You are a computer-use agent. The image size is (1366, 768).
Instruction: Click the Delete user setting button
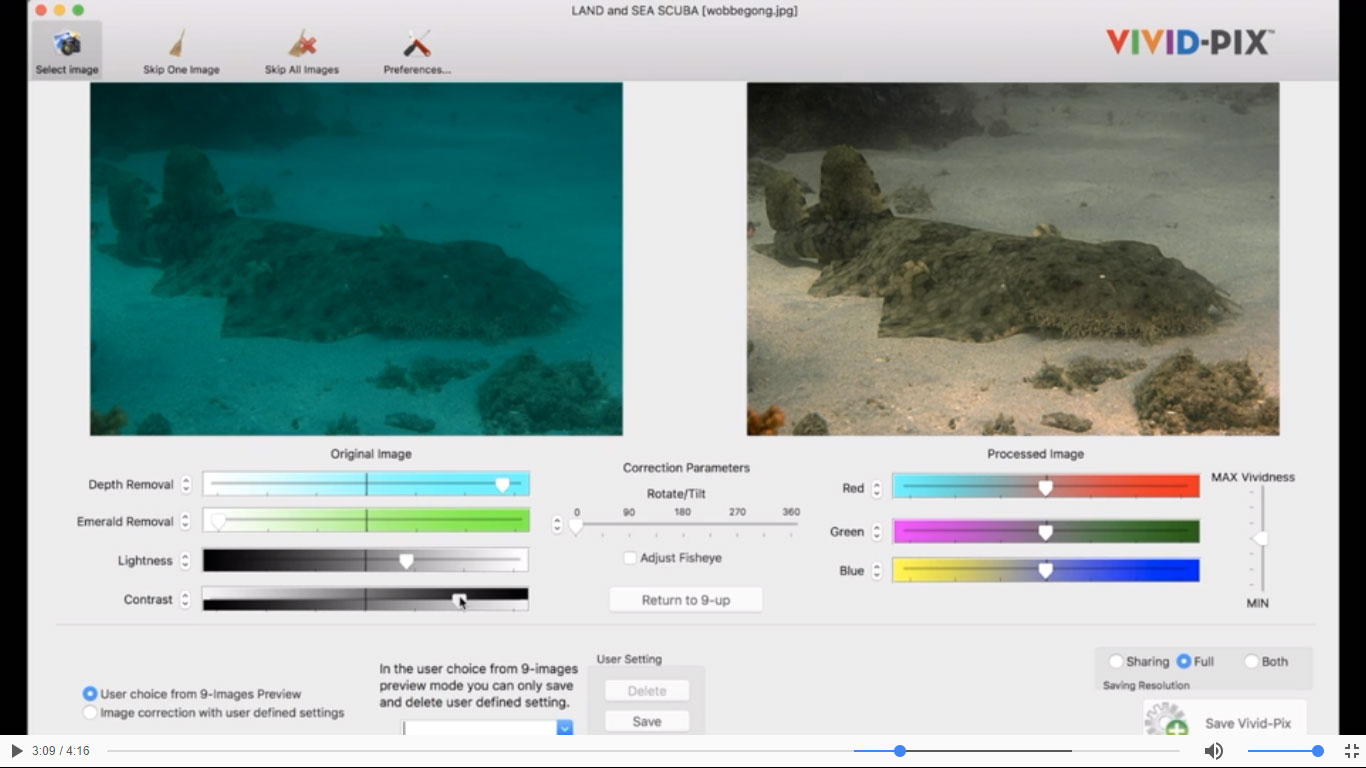tap(646, 690)
